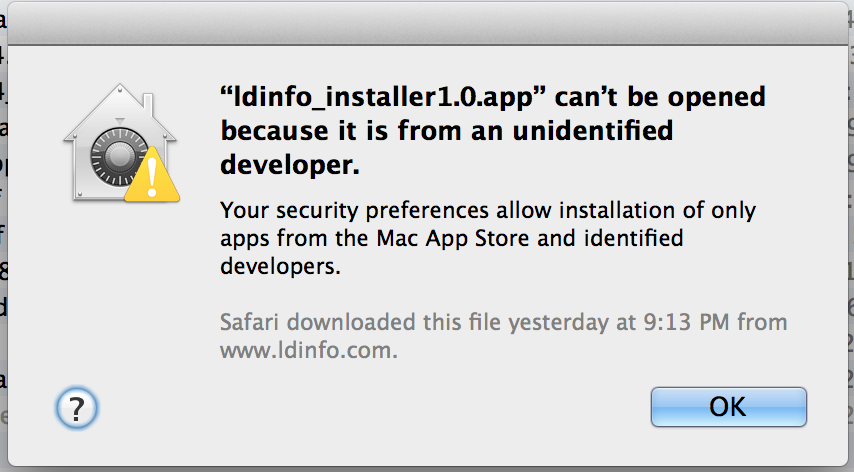The width and height of the screenshot is (854, 472).
Task: Click the Gatekeeper house security icon
Action: [x=121, y=143]
